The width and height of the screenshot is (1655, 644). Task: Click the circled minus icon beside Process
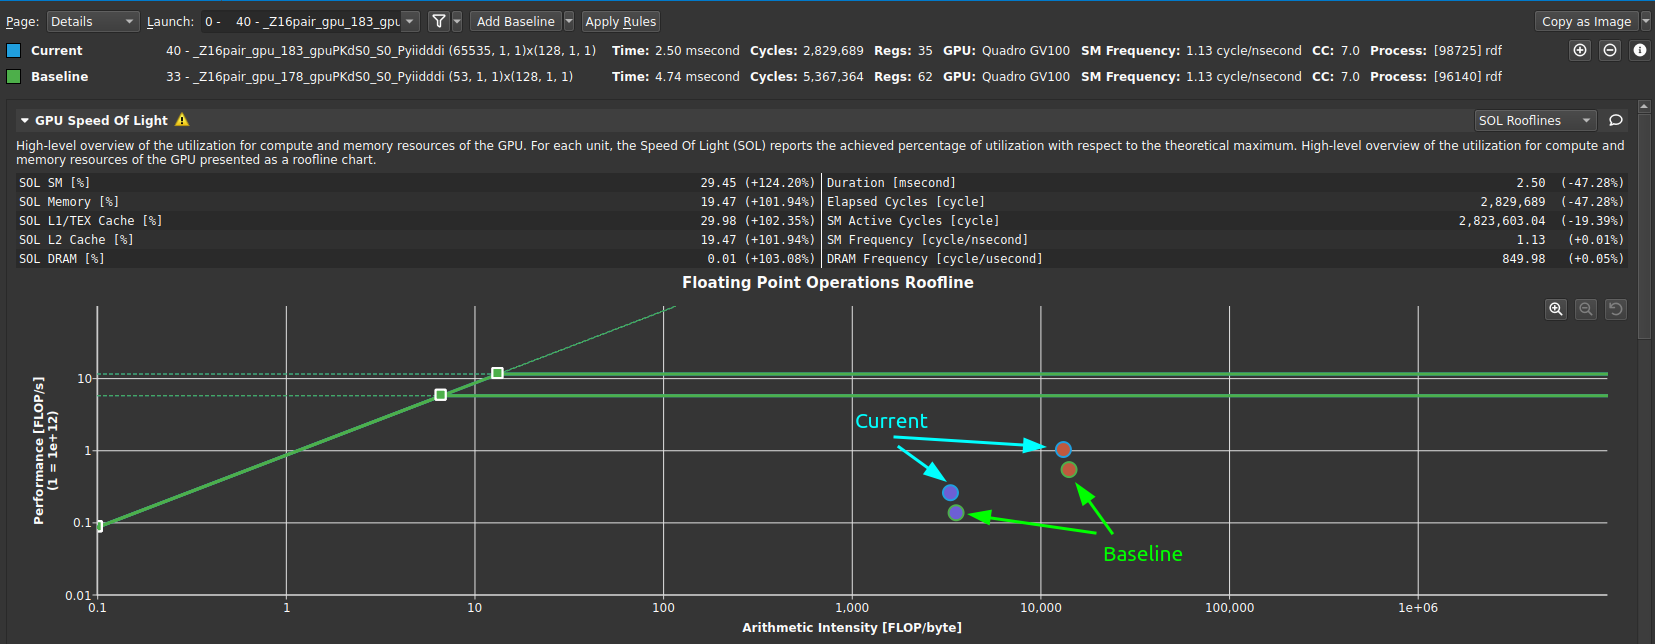pyautogui.click(x=1610, y=50)
